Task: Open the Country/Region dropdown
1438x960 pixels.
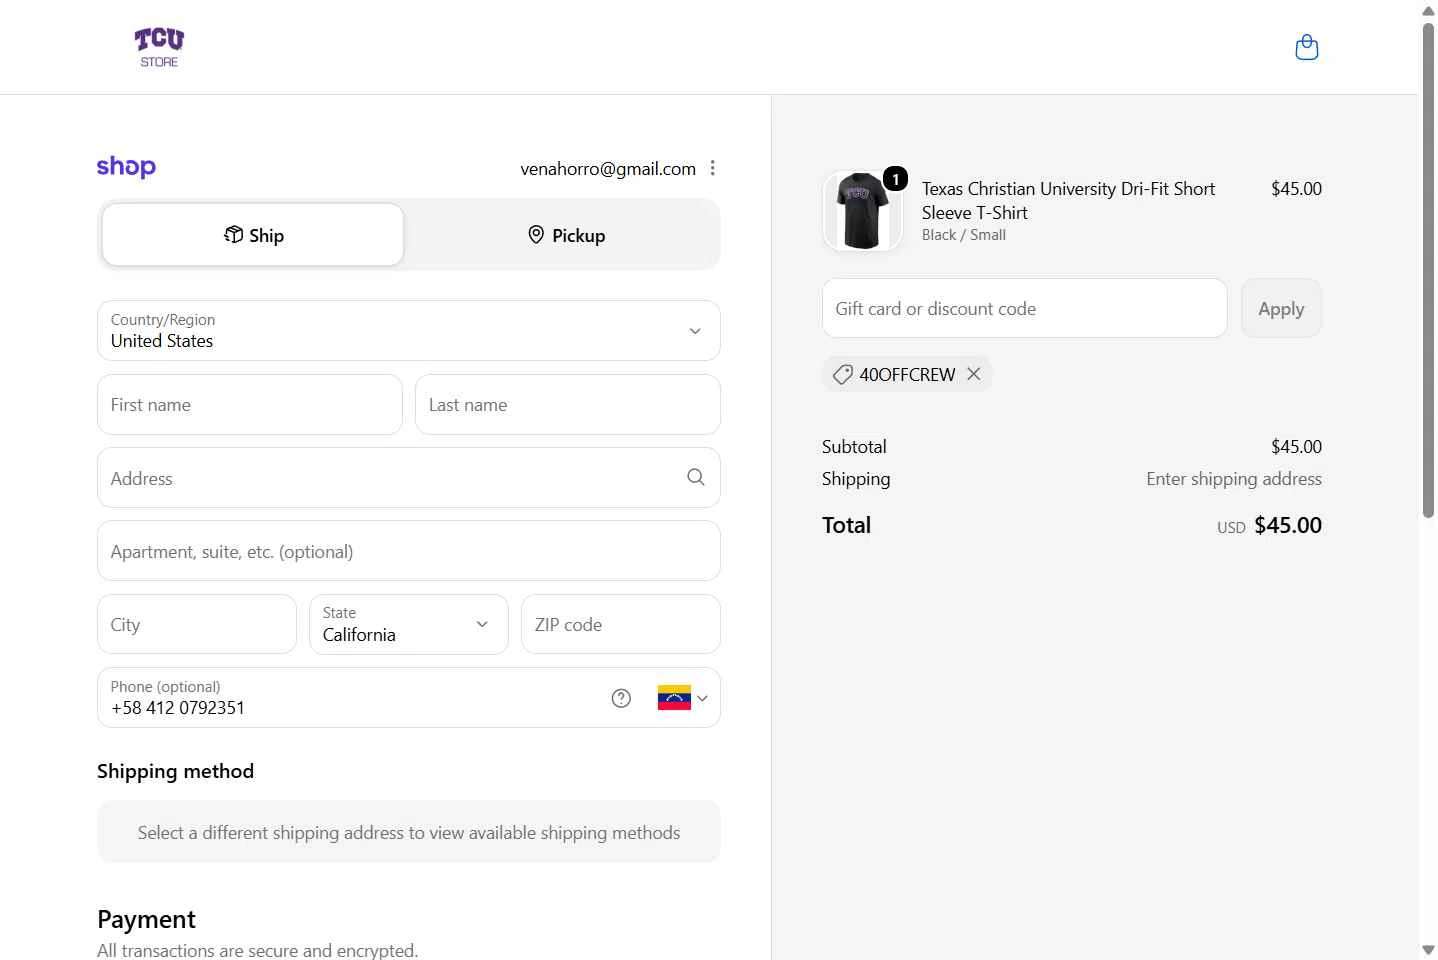Action: click(x=409, y=331)
